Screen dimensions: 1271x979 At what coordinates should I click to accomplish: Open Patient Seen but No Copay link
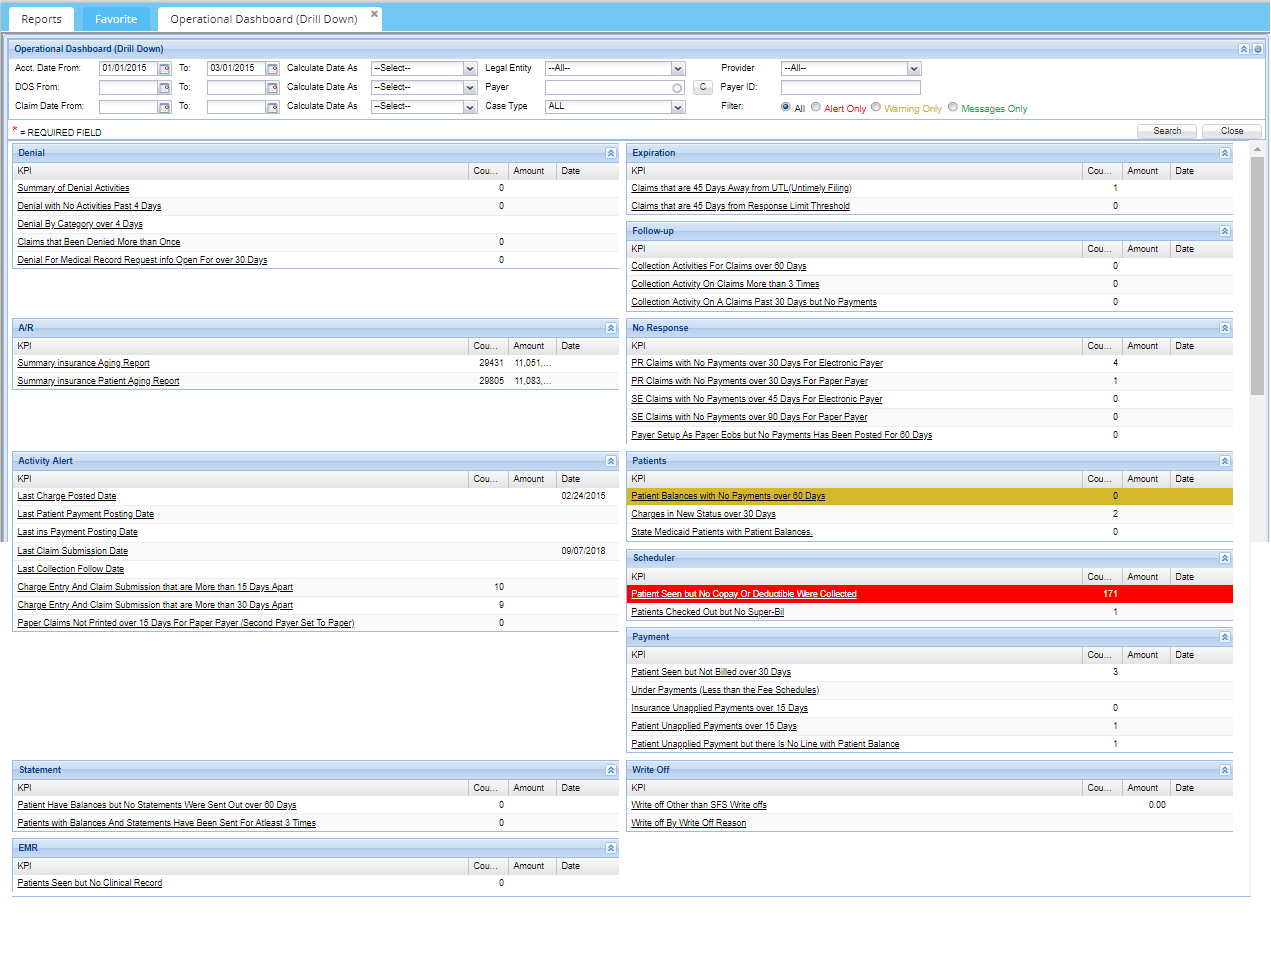point(743,594)
